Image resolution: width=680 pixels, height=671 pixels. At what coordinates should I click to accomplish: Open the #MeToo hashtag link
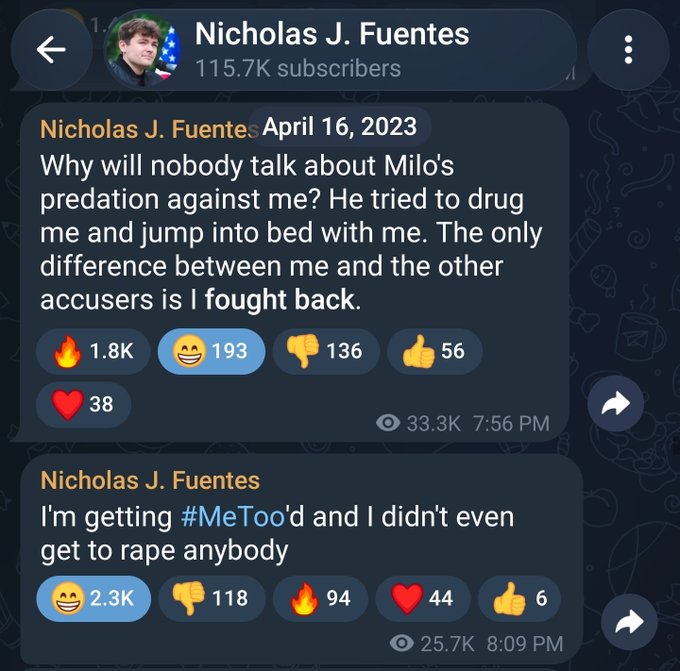[x=233, y=517]
